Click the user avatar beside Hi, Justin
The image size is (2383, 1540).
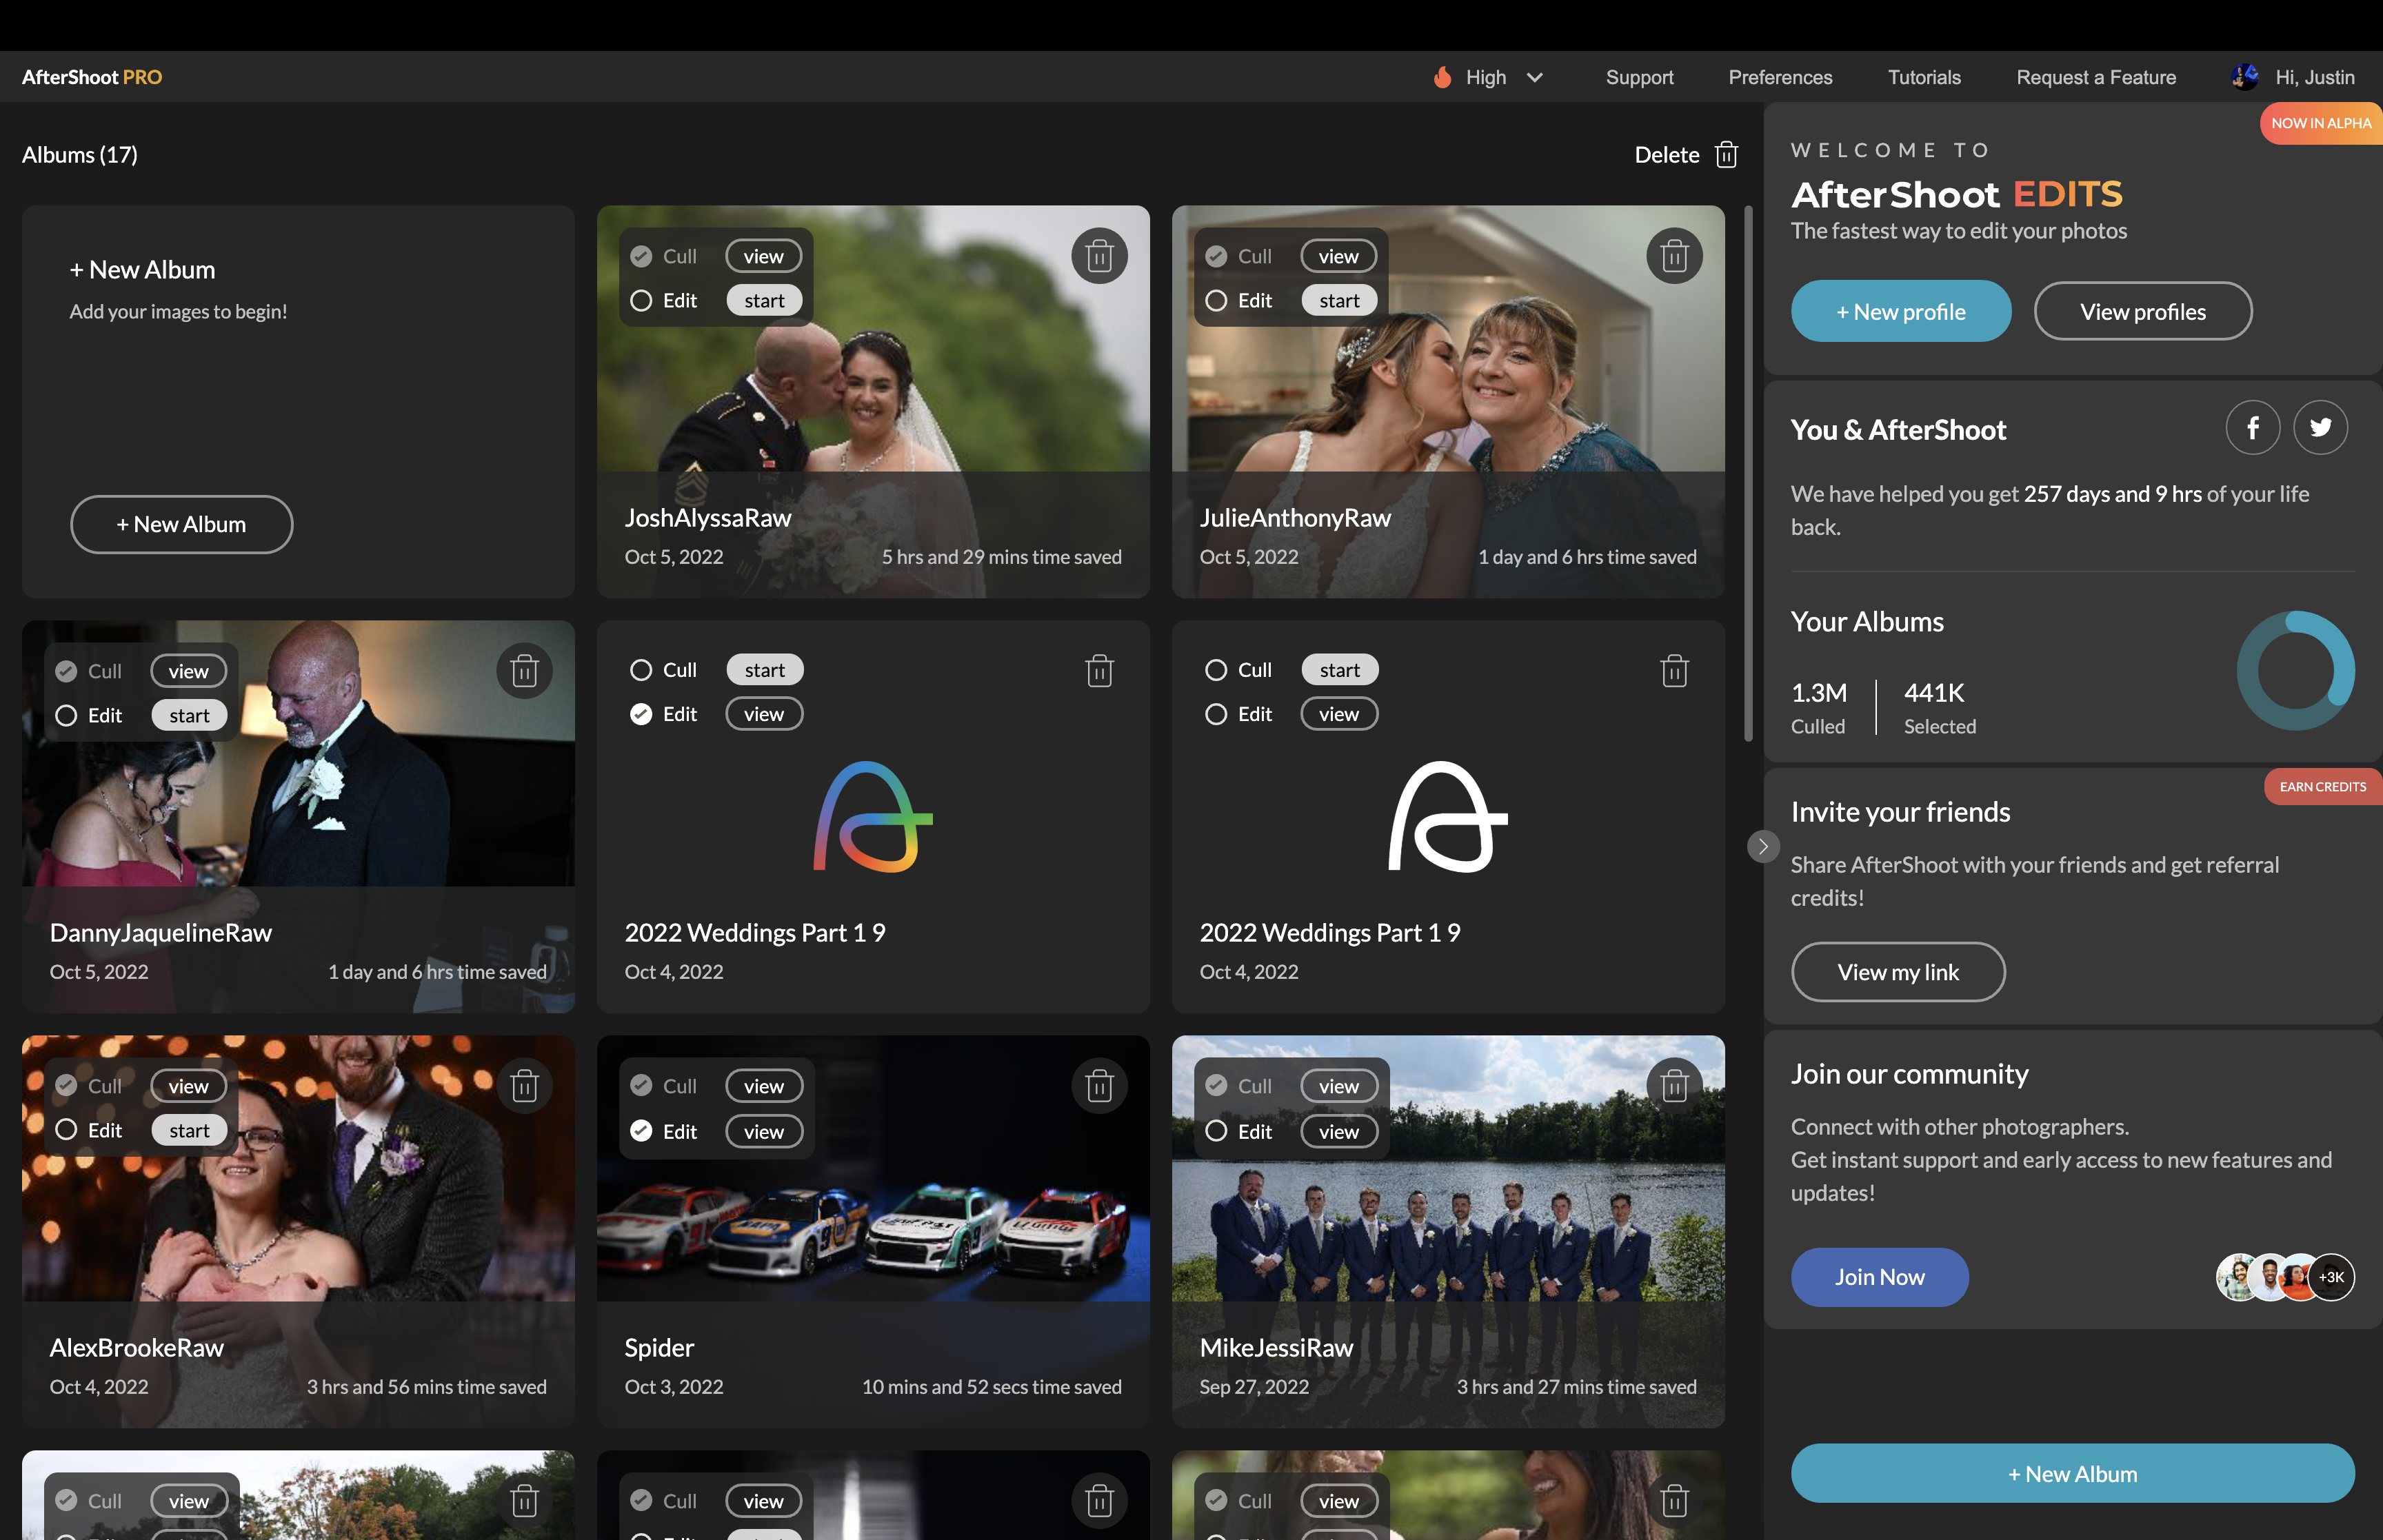[2245, 77]
